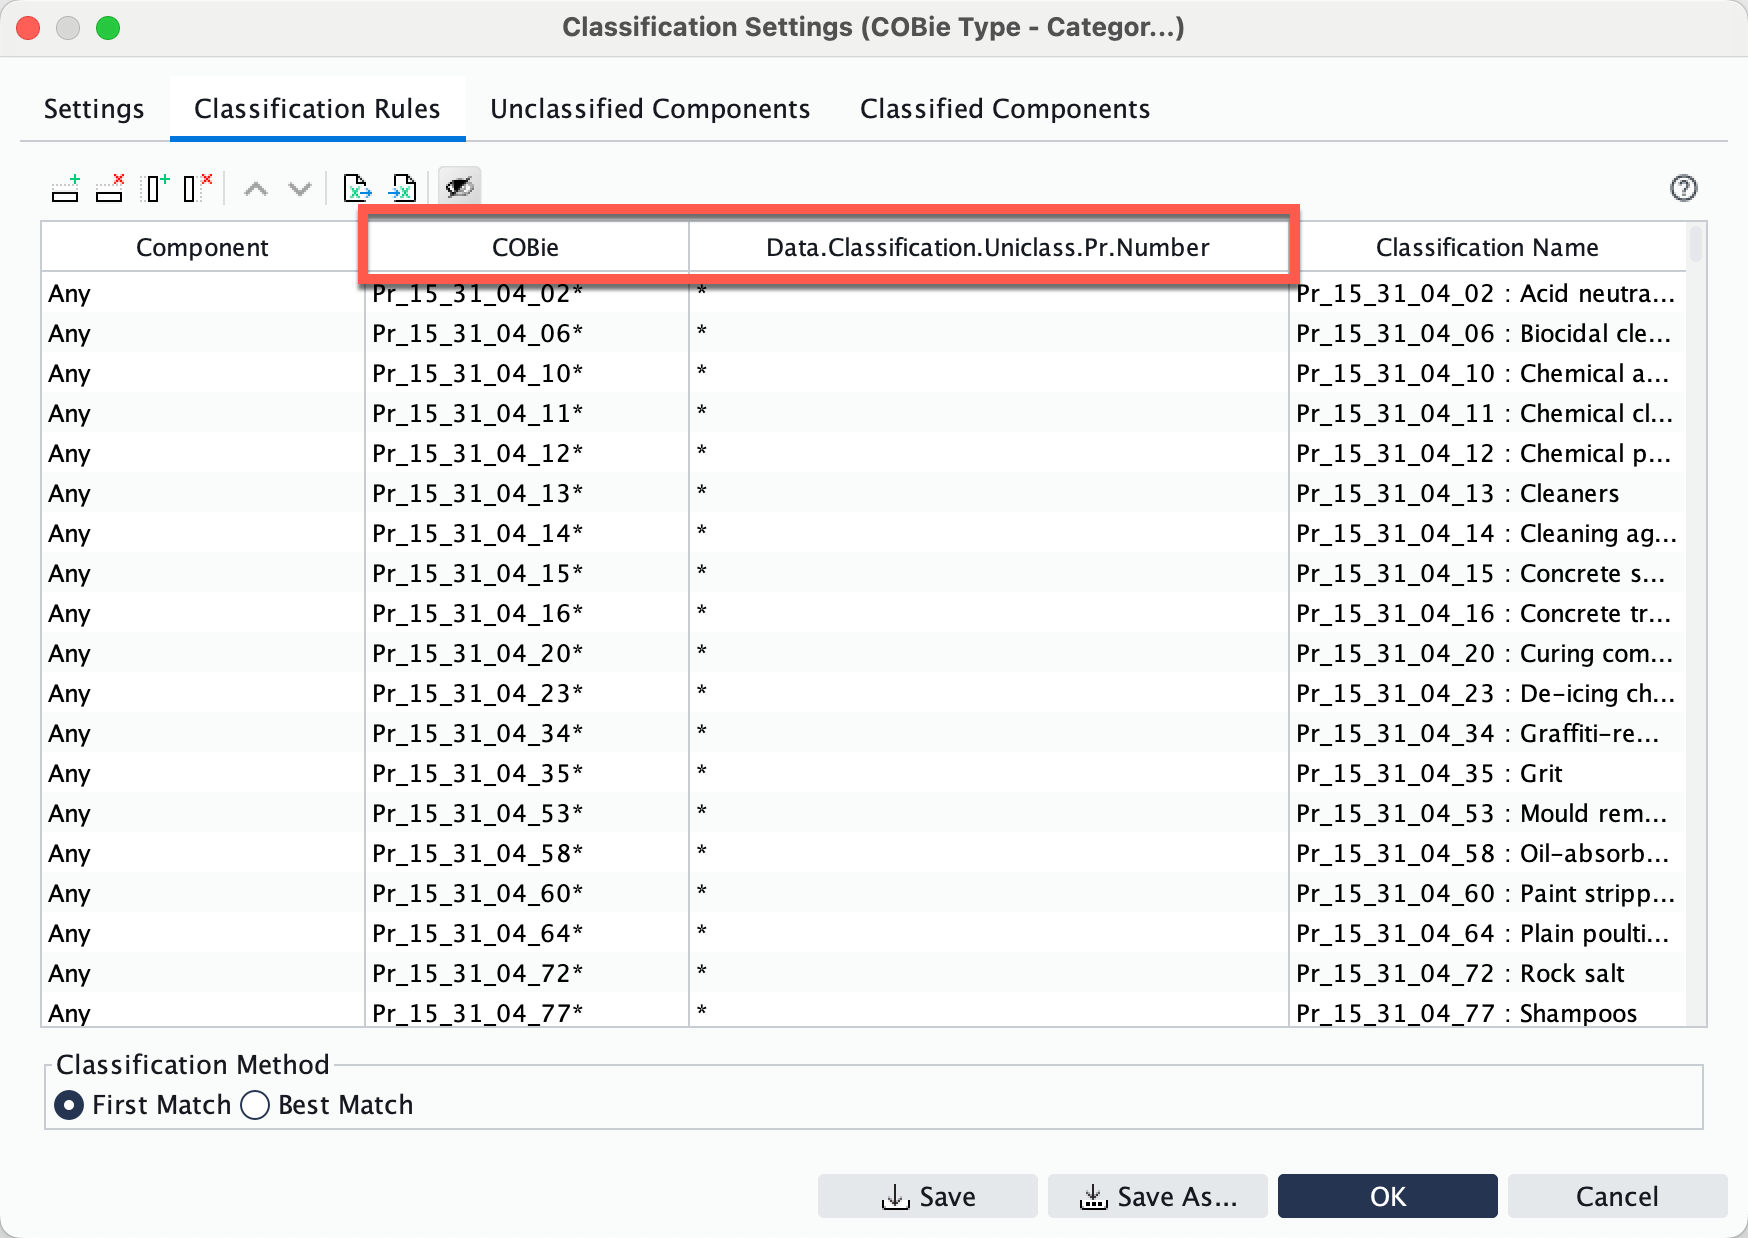
Task: Select cell Pr_15_31_04_34* in COBie column
Action: (527, 733)
